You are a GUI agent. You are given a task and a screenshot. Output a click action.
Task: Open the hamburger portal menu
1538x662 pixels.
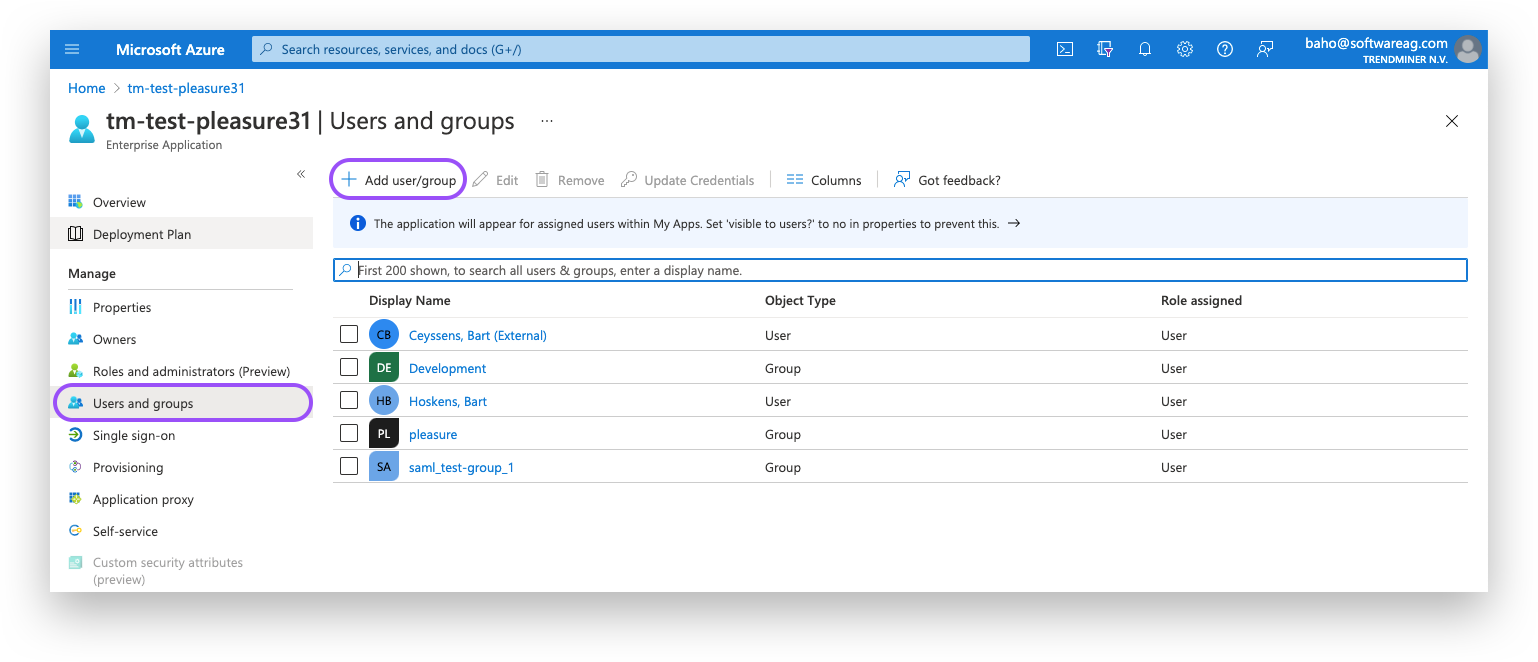tap(72, 49)
